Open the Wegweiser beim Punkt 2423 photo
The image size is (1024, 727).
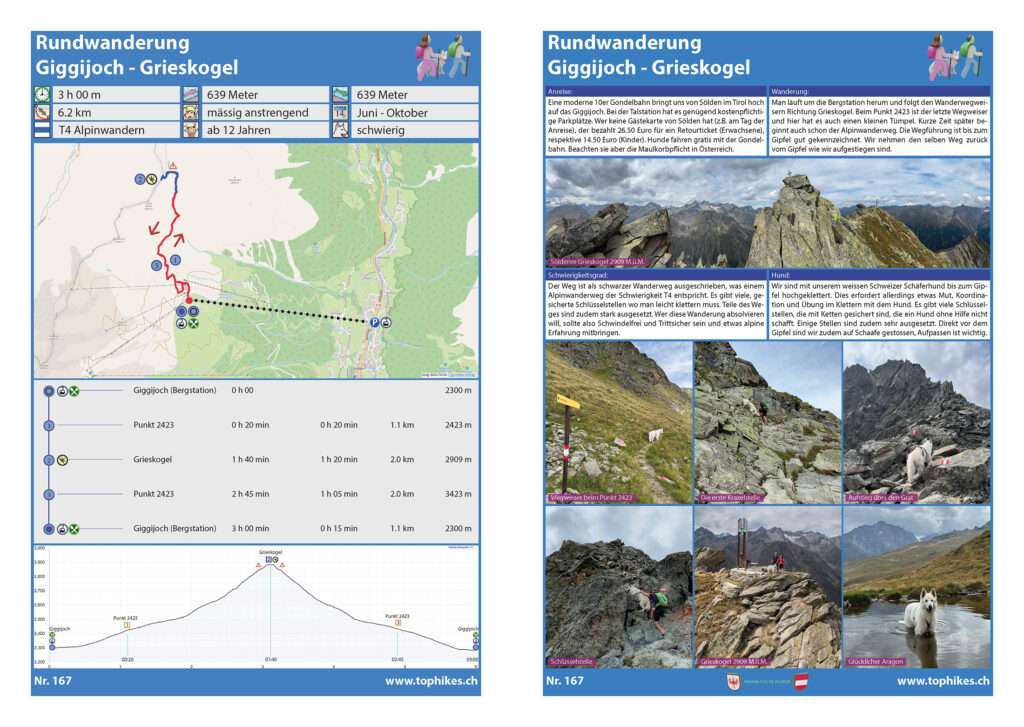click(618, 422)
